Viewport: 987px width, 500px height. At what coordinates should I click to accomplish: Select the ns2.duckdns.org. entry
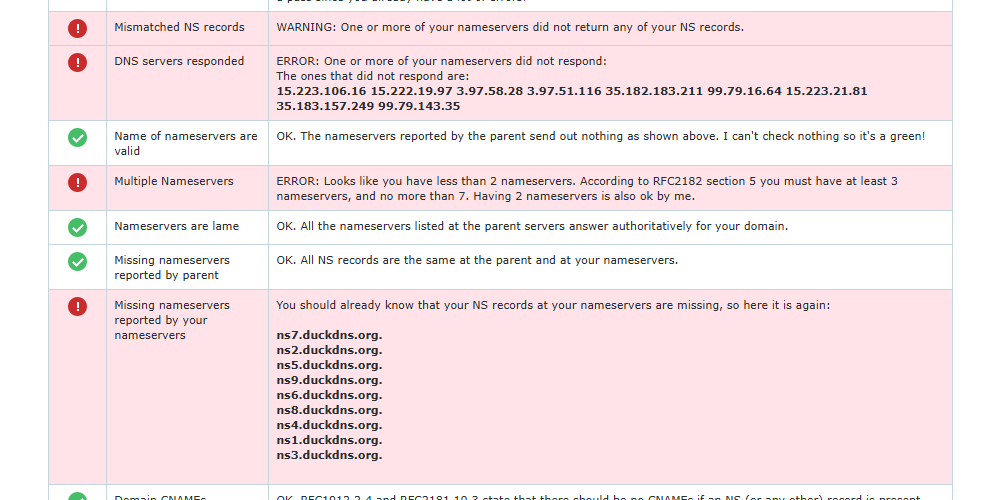pos(329,350)
